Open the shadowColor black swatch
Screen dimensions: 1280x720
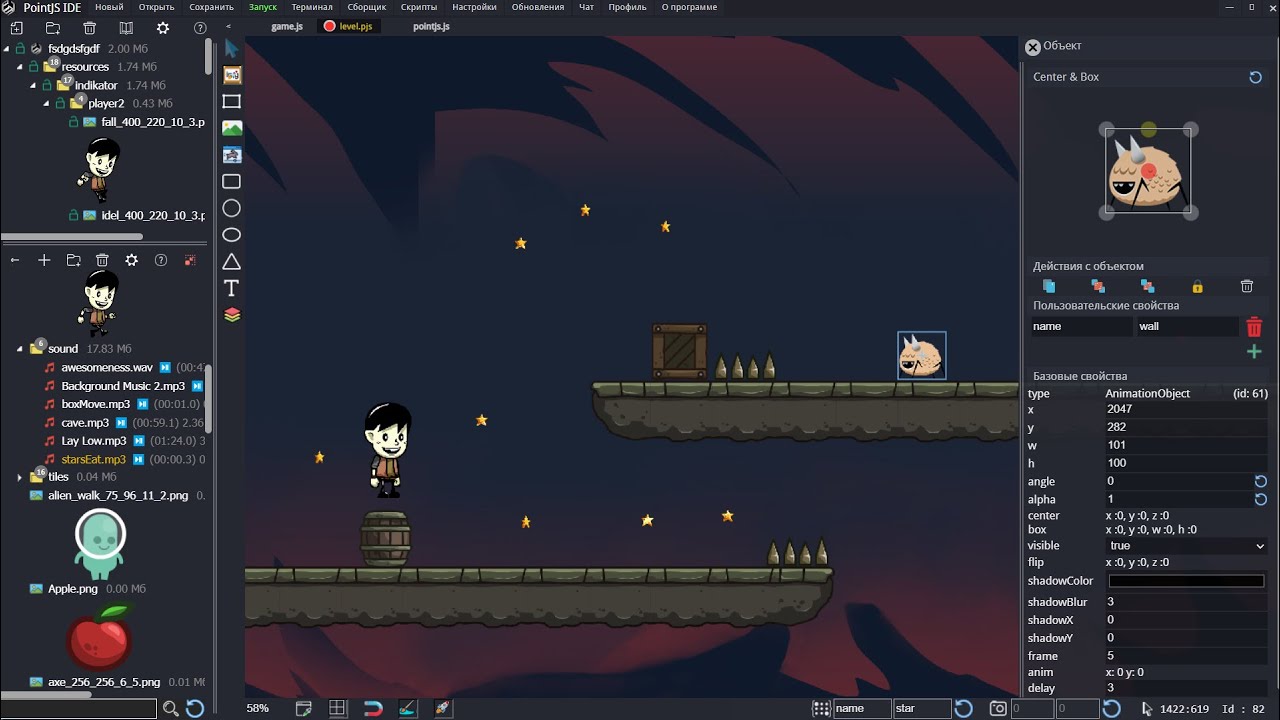[x=1186, y=581]
